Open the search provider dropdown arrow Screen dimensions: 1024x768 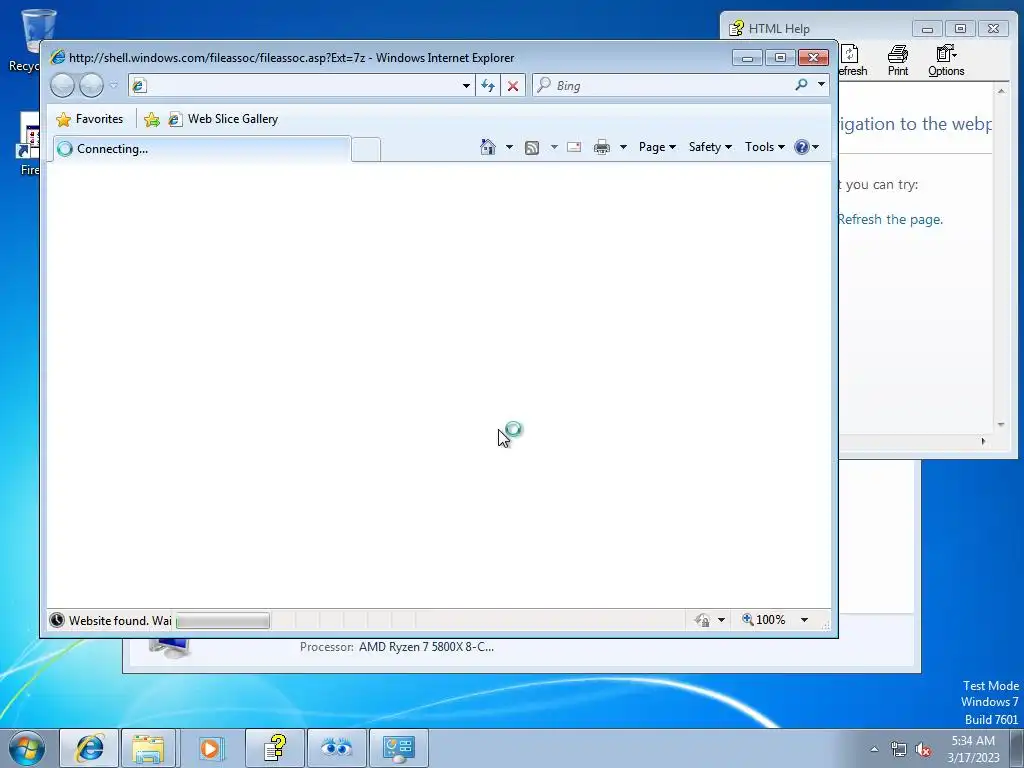click(822, 85)
